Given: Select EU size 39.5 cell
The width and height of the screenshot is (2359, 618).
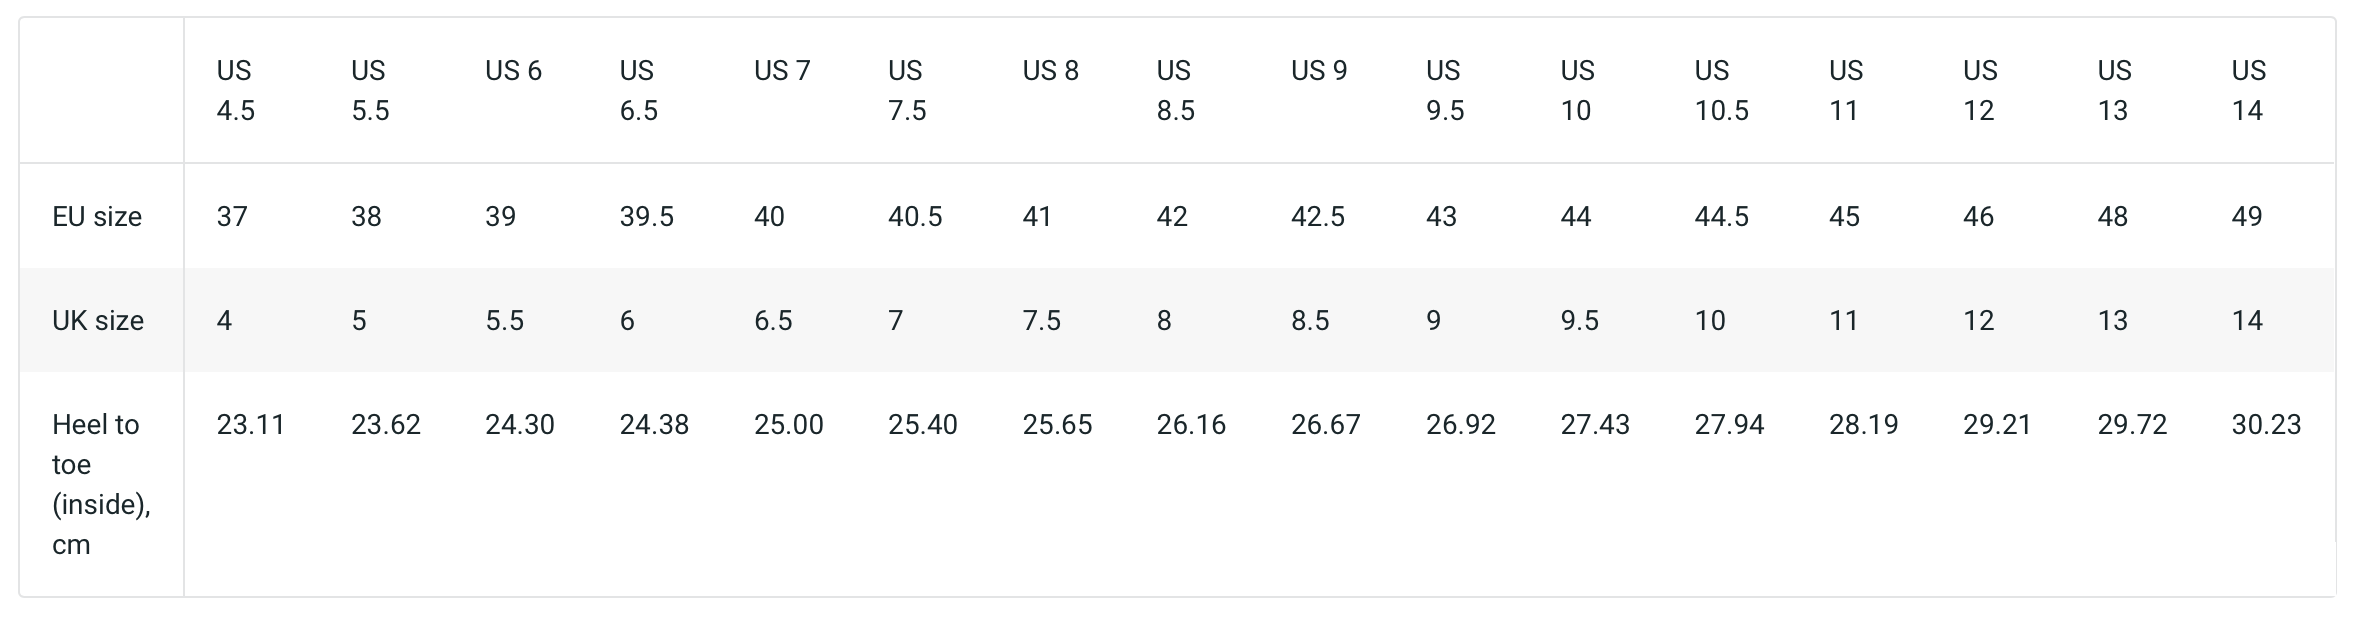Looking at the screenshot, I should [x=646, y=216].
